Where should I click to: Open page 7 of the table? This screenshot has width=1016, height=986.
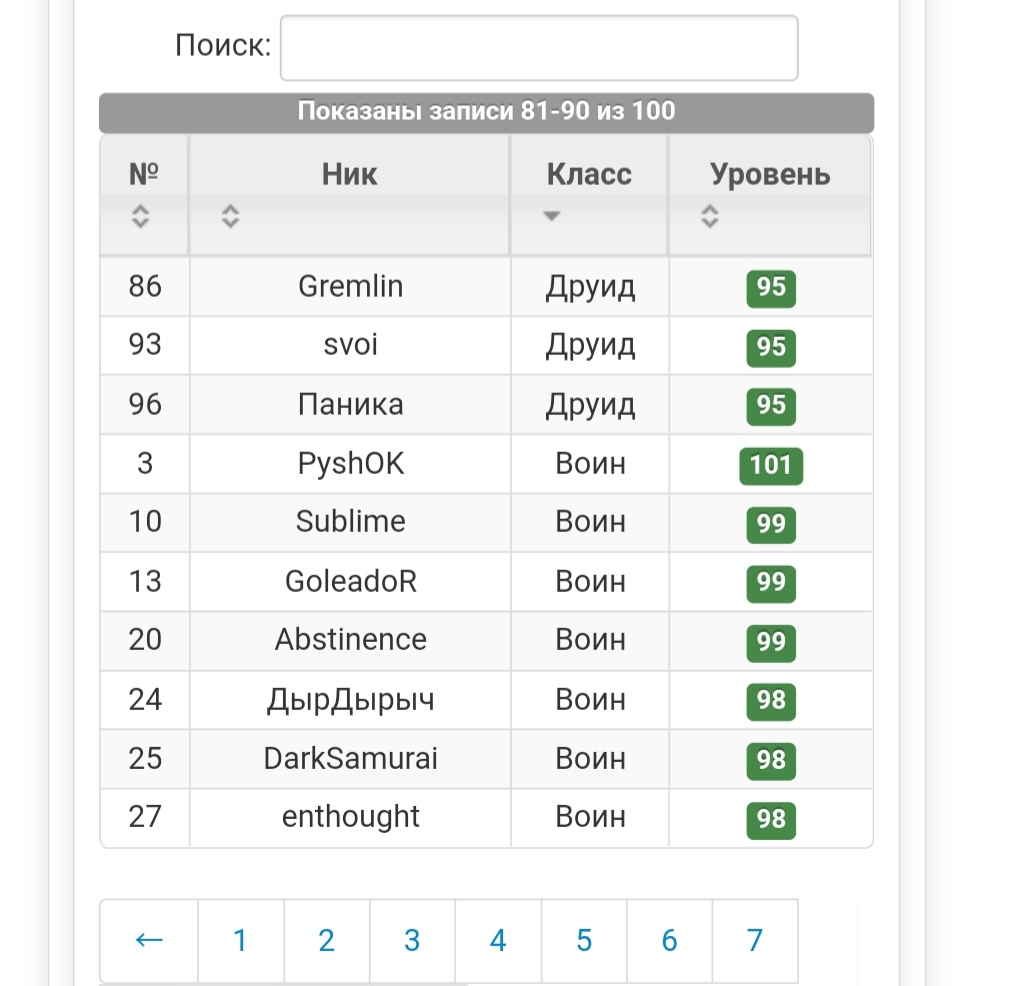click(x=755, y=940)
